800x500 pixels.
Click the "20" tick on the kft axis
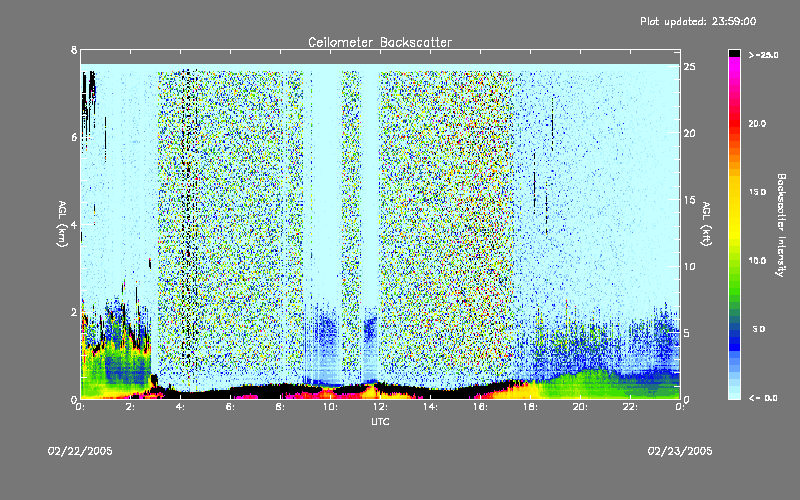[690, 133]
